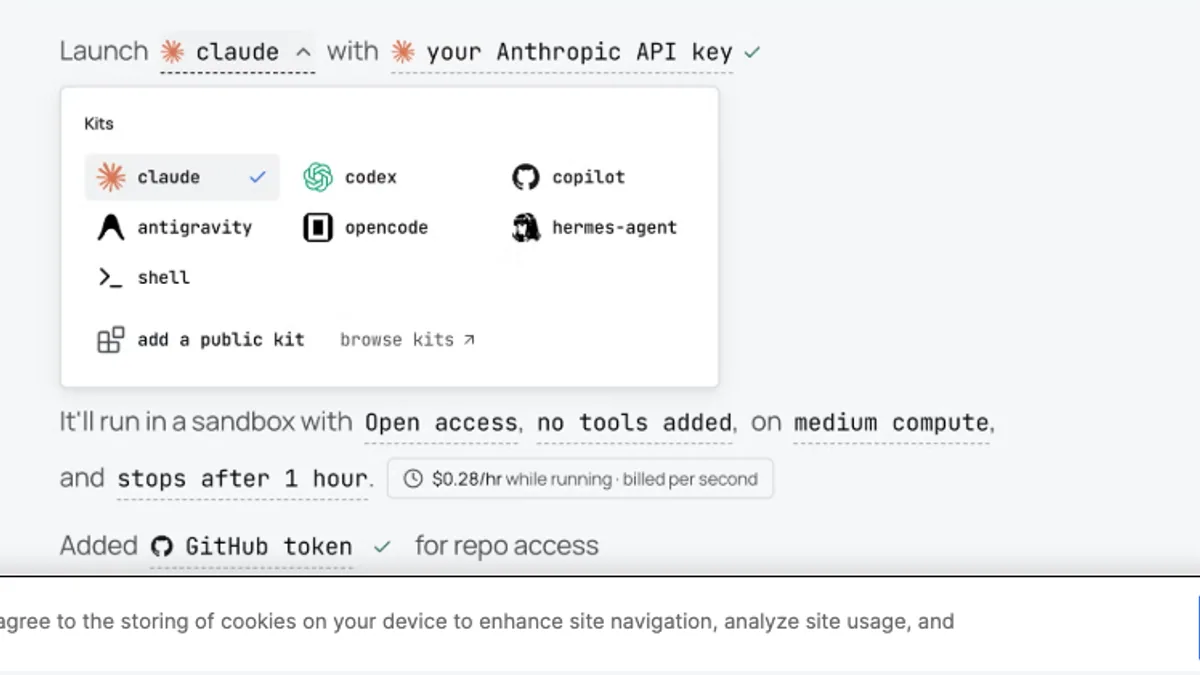Select the hermes-agent kit icon

[526, 227]
